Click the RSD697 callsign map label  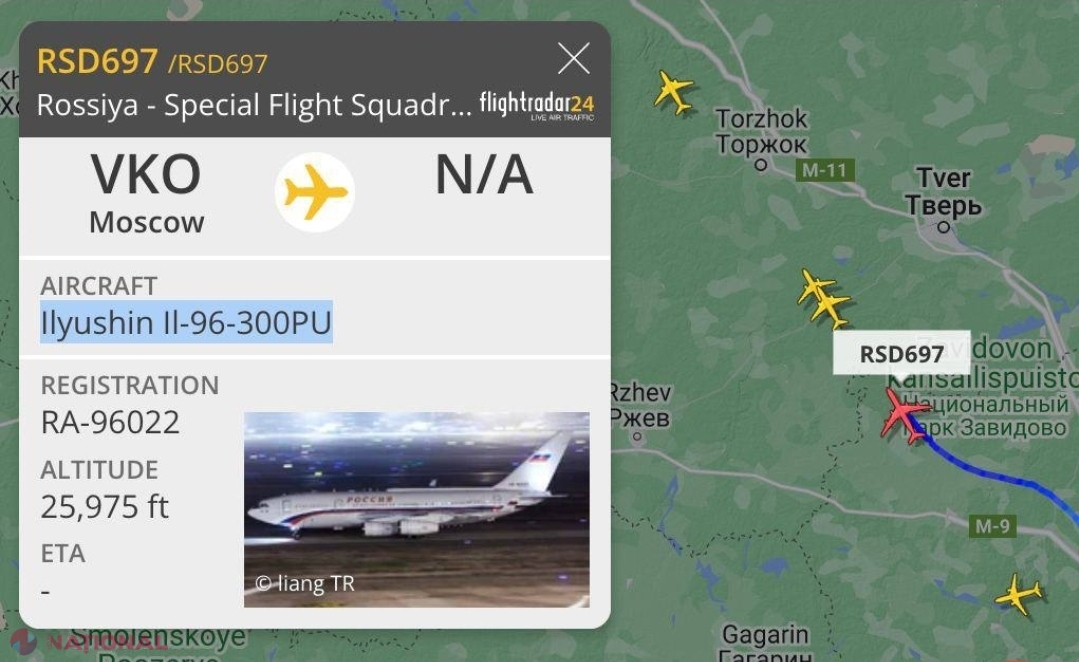[901, 353]
